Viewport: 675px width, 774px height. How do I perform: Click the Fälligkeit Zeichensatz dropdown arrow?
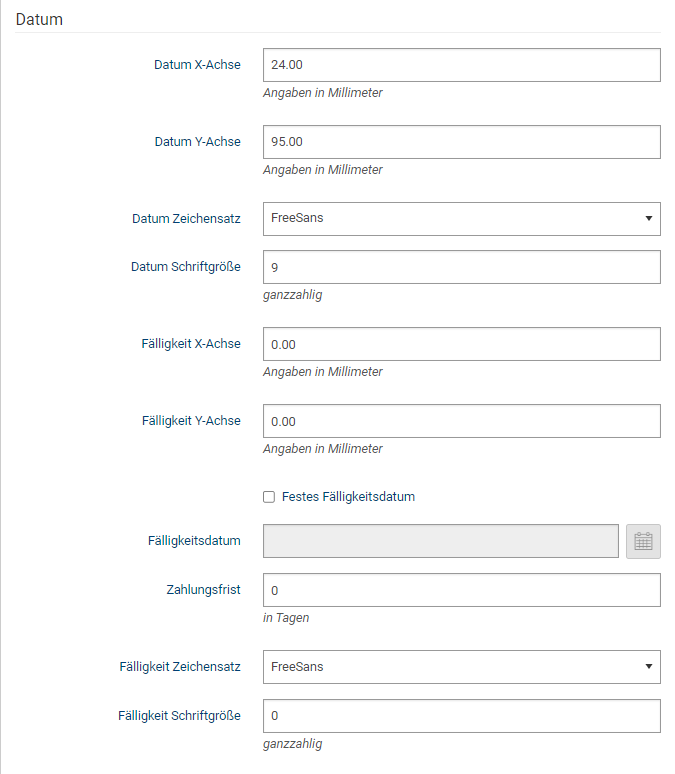pos(649,666)
